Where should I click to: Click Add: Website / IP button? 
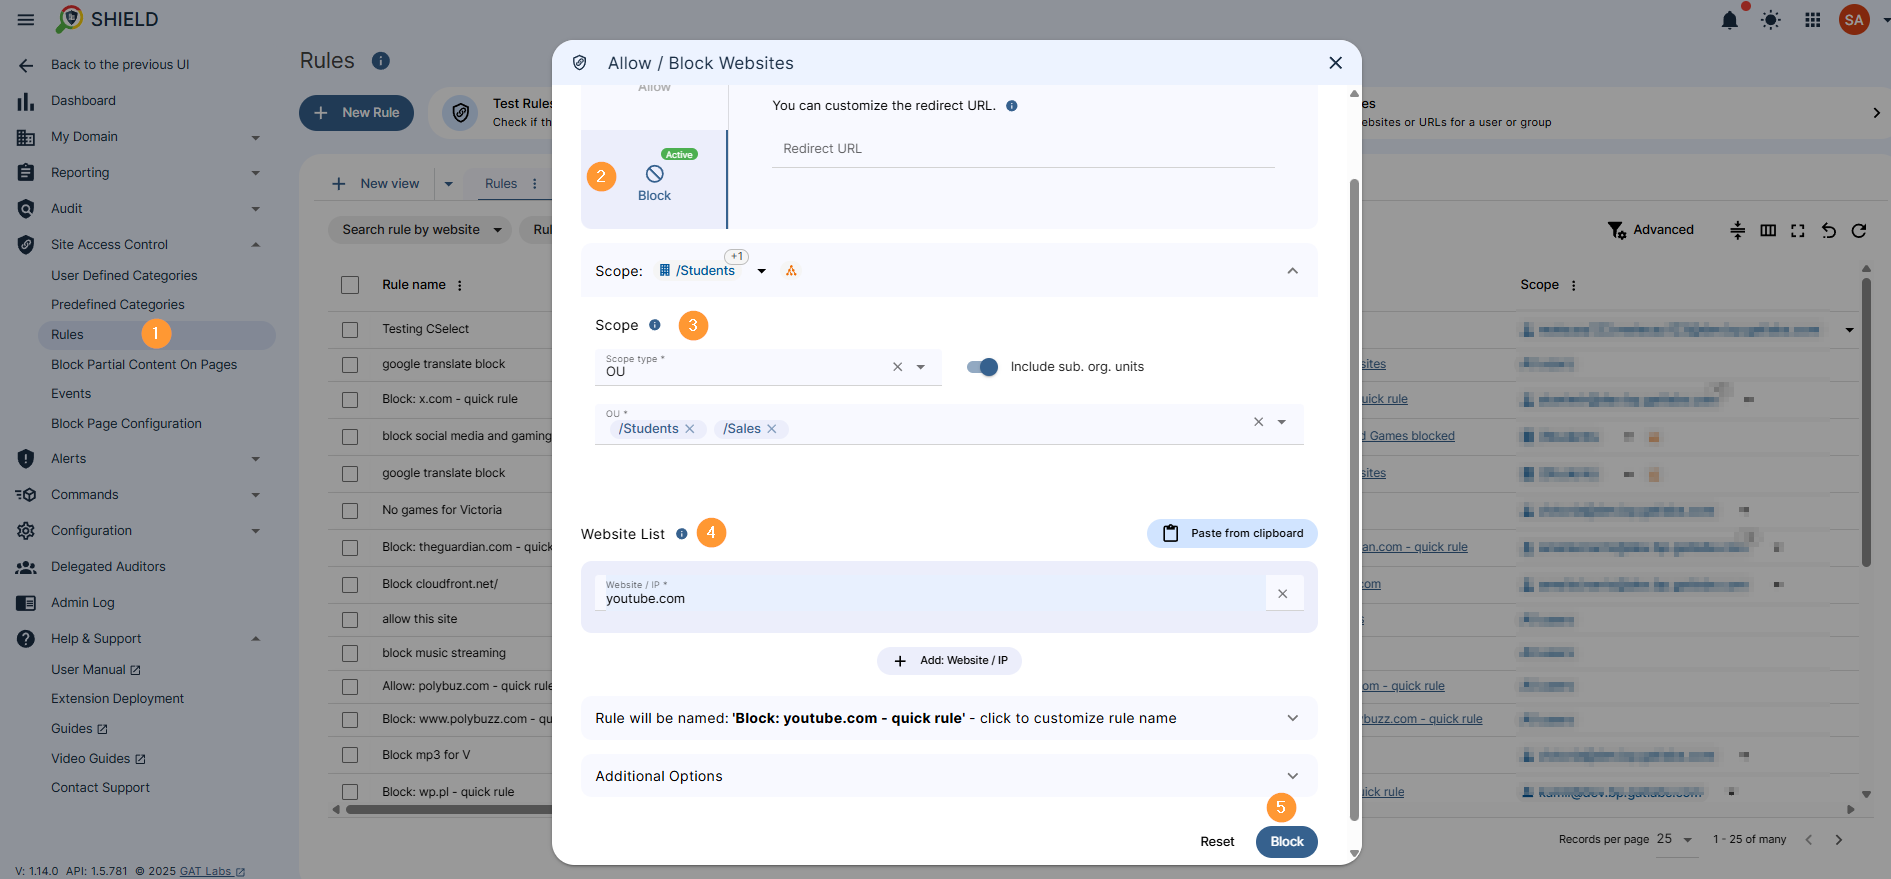pyautogui.click(x=949, y=661)
